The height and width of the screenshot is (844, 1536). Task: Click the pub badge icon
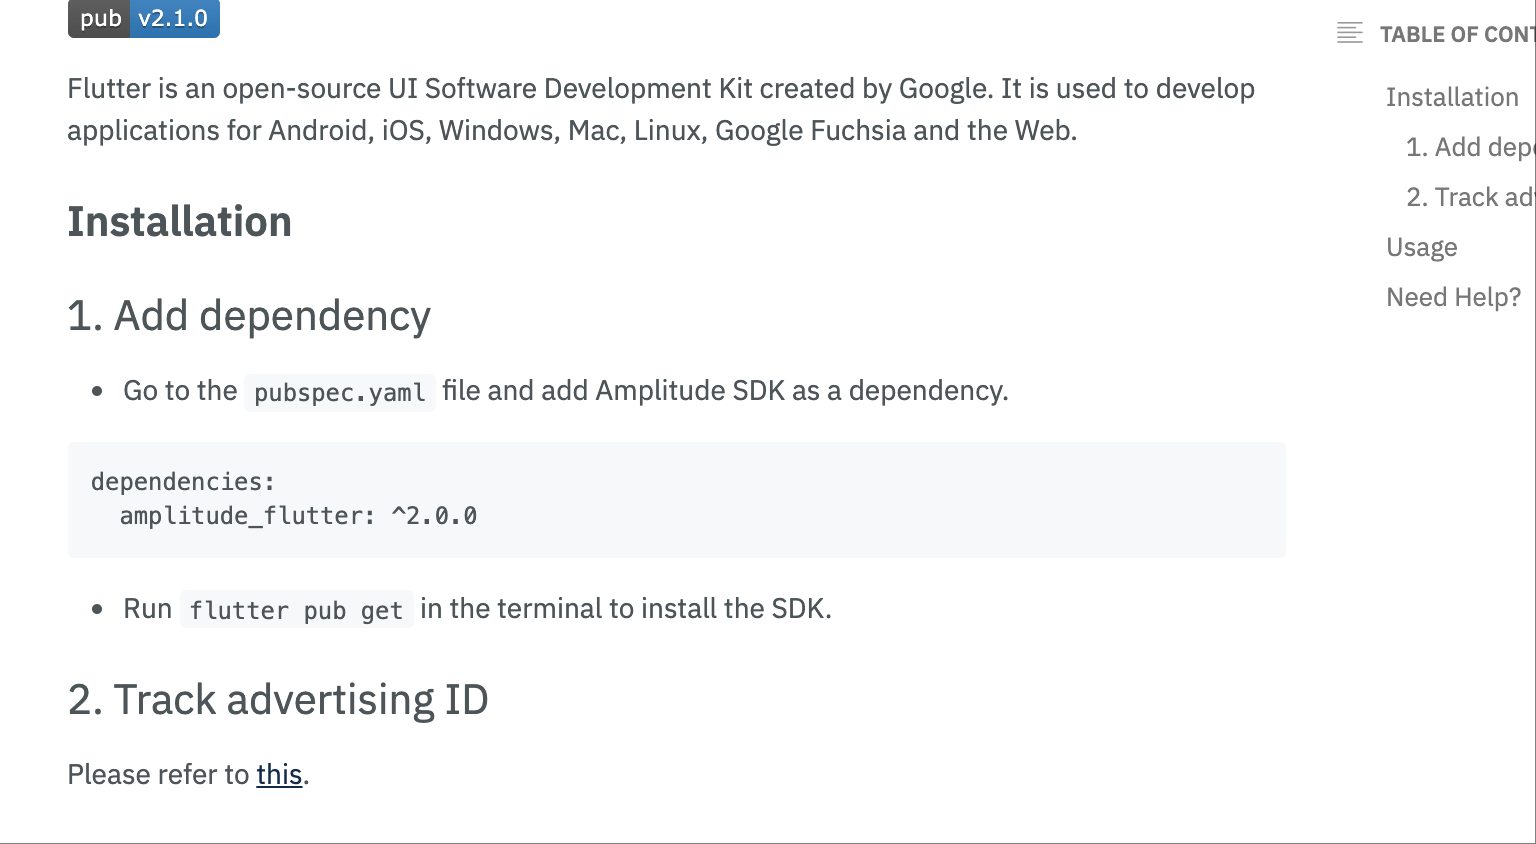(x=99, y=18)
